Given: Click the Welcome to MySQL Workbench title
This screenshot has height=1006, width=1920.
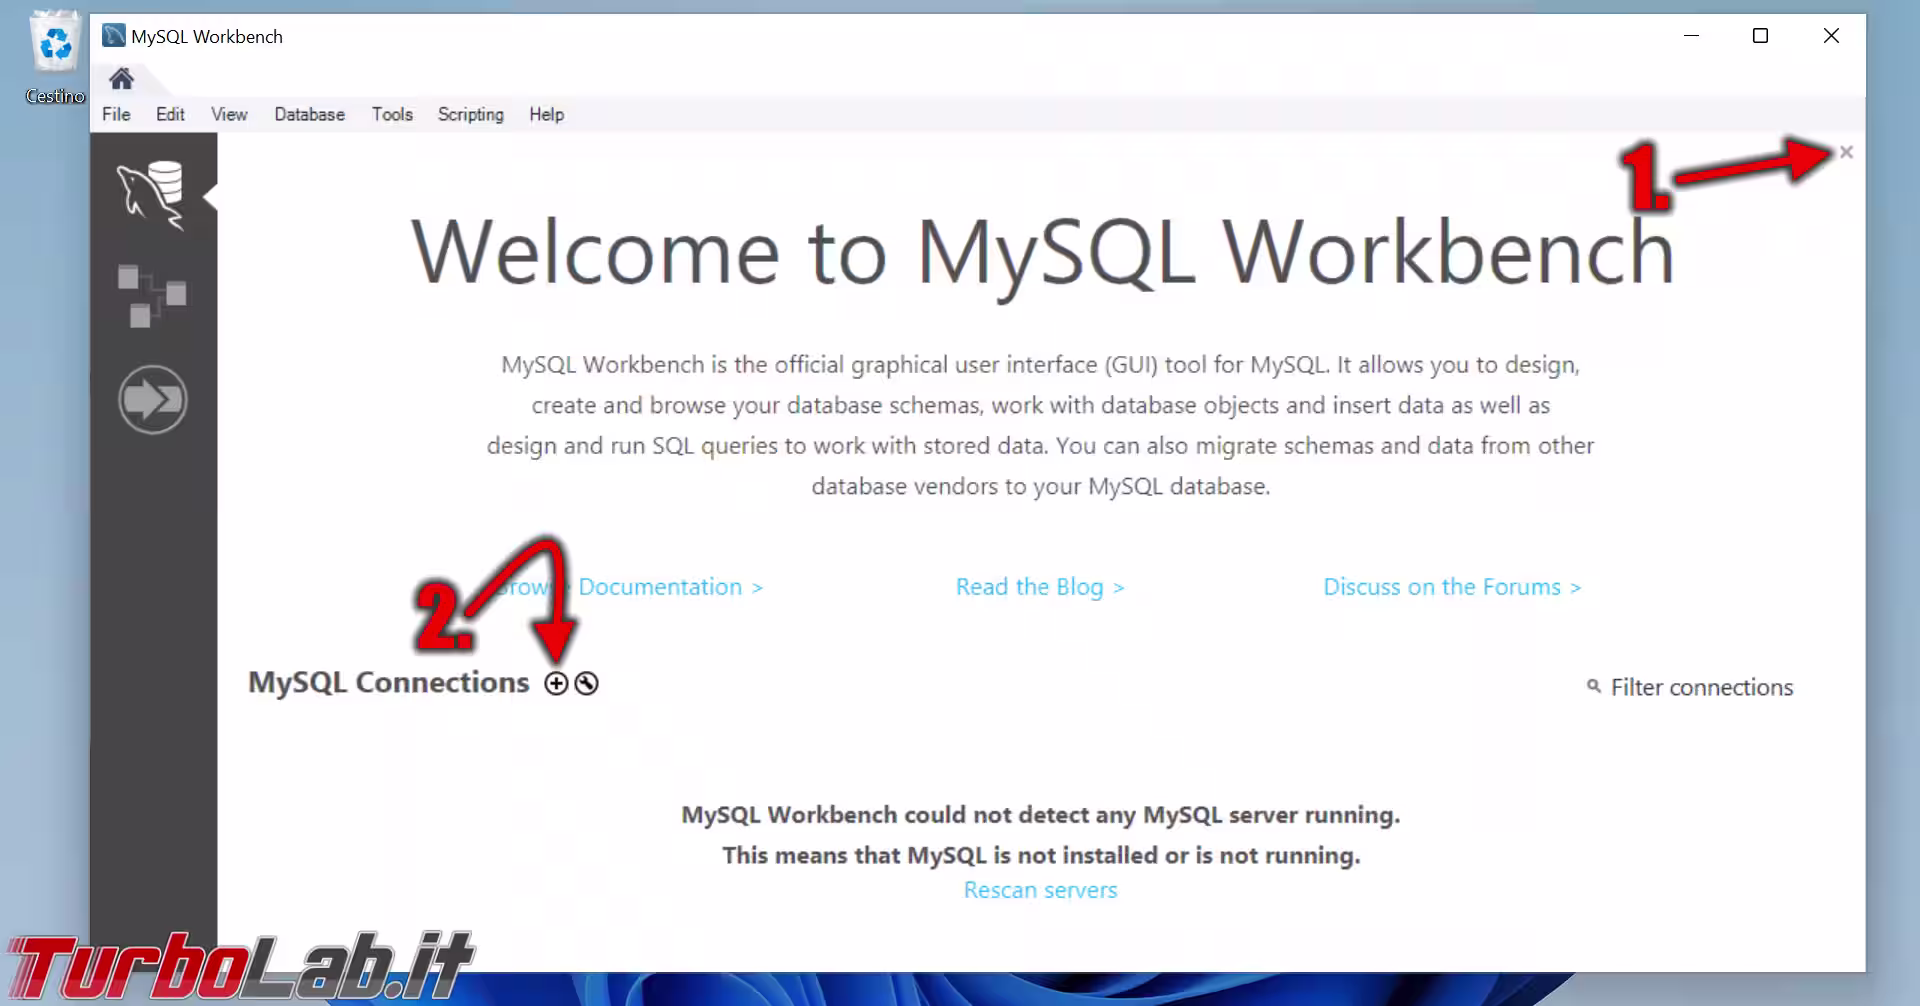Looking at the screenshot, I should [1043, 253].
